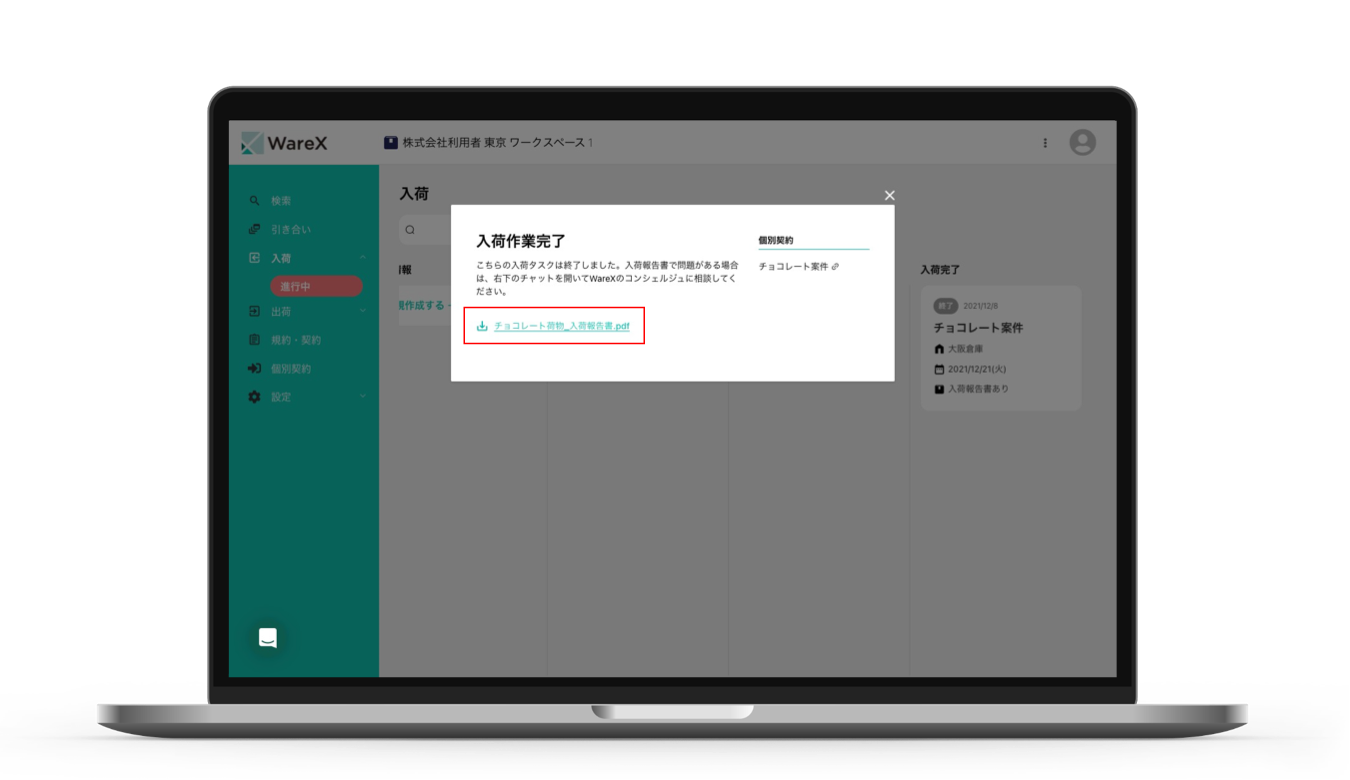Collapse the 入荷 sidebar section chevron
The width and height of the screenshot is (1350, 780).
pyautogui.click(x=362, y=258)
